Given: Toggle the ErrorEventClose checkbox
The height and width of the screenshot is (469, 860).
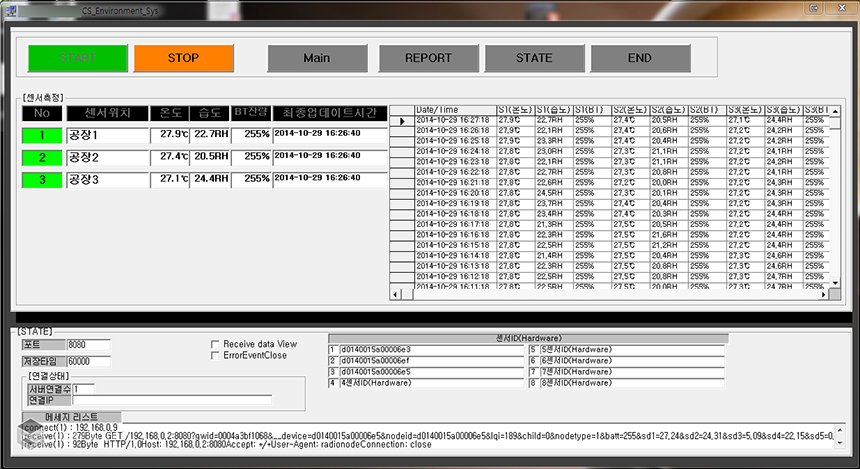Looking at the screenshot, I should click(215, 355).
